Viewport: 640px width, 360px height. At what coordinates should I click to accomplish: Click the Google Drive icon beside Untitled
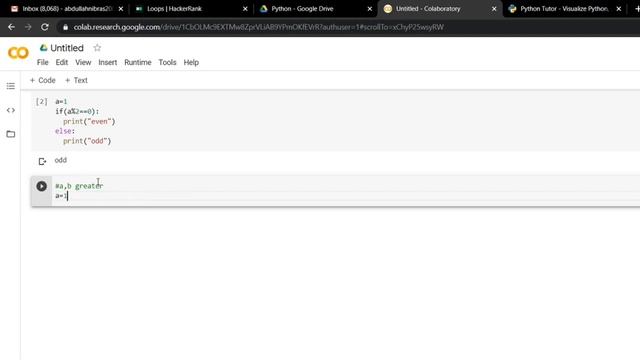pyautogui.click(x=43, y=48)
